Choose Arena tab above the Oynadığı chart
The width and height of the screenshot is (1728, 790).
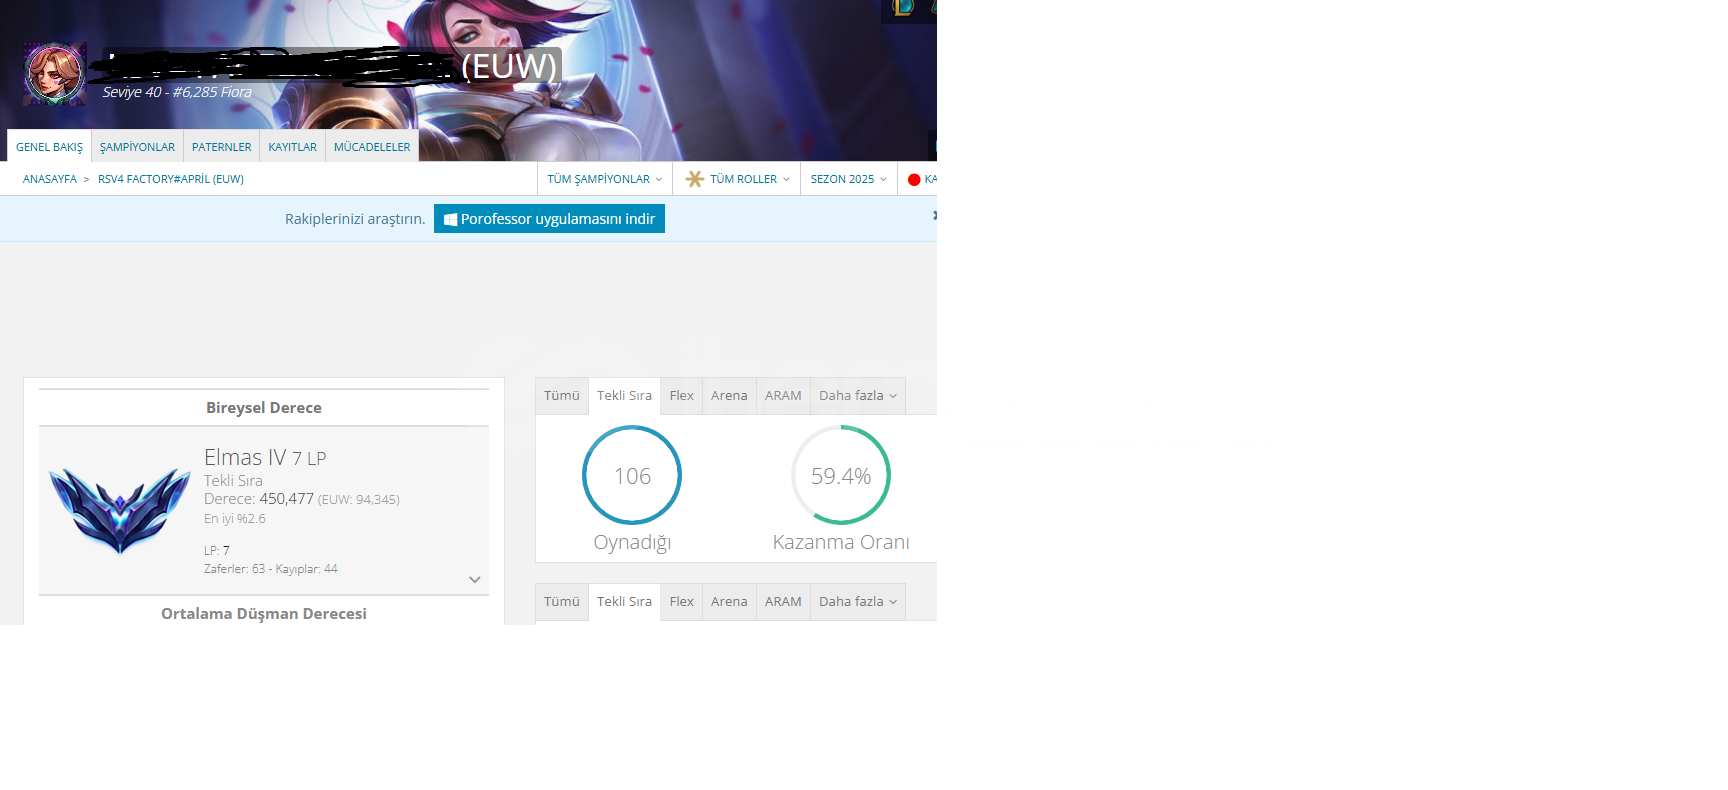pos(729,396)
